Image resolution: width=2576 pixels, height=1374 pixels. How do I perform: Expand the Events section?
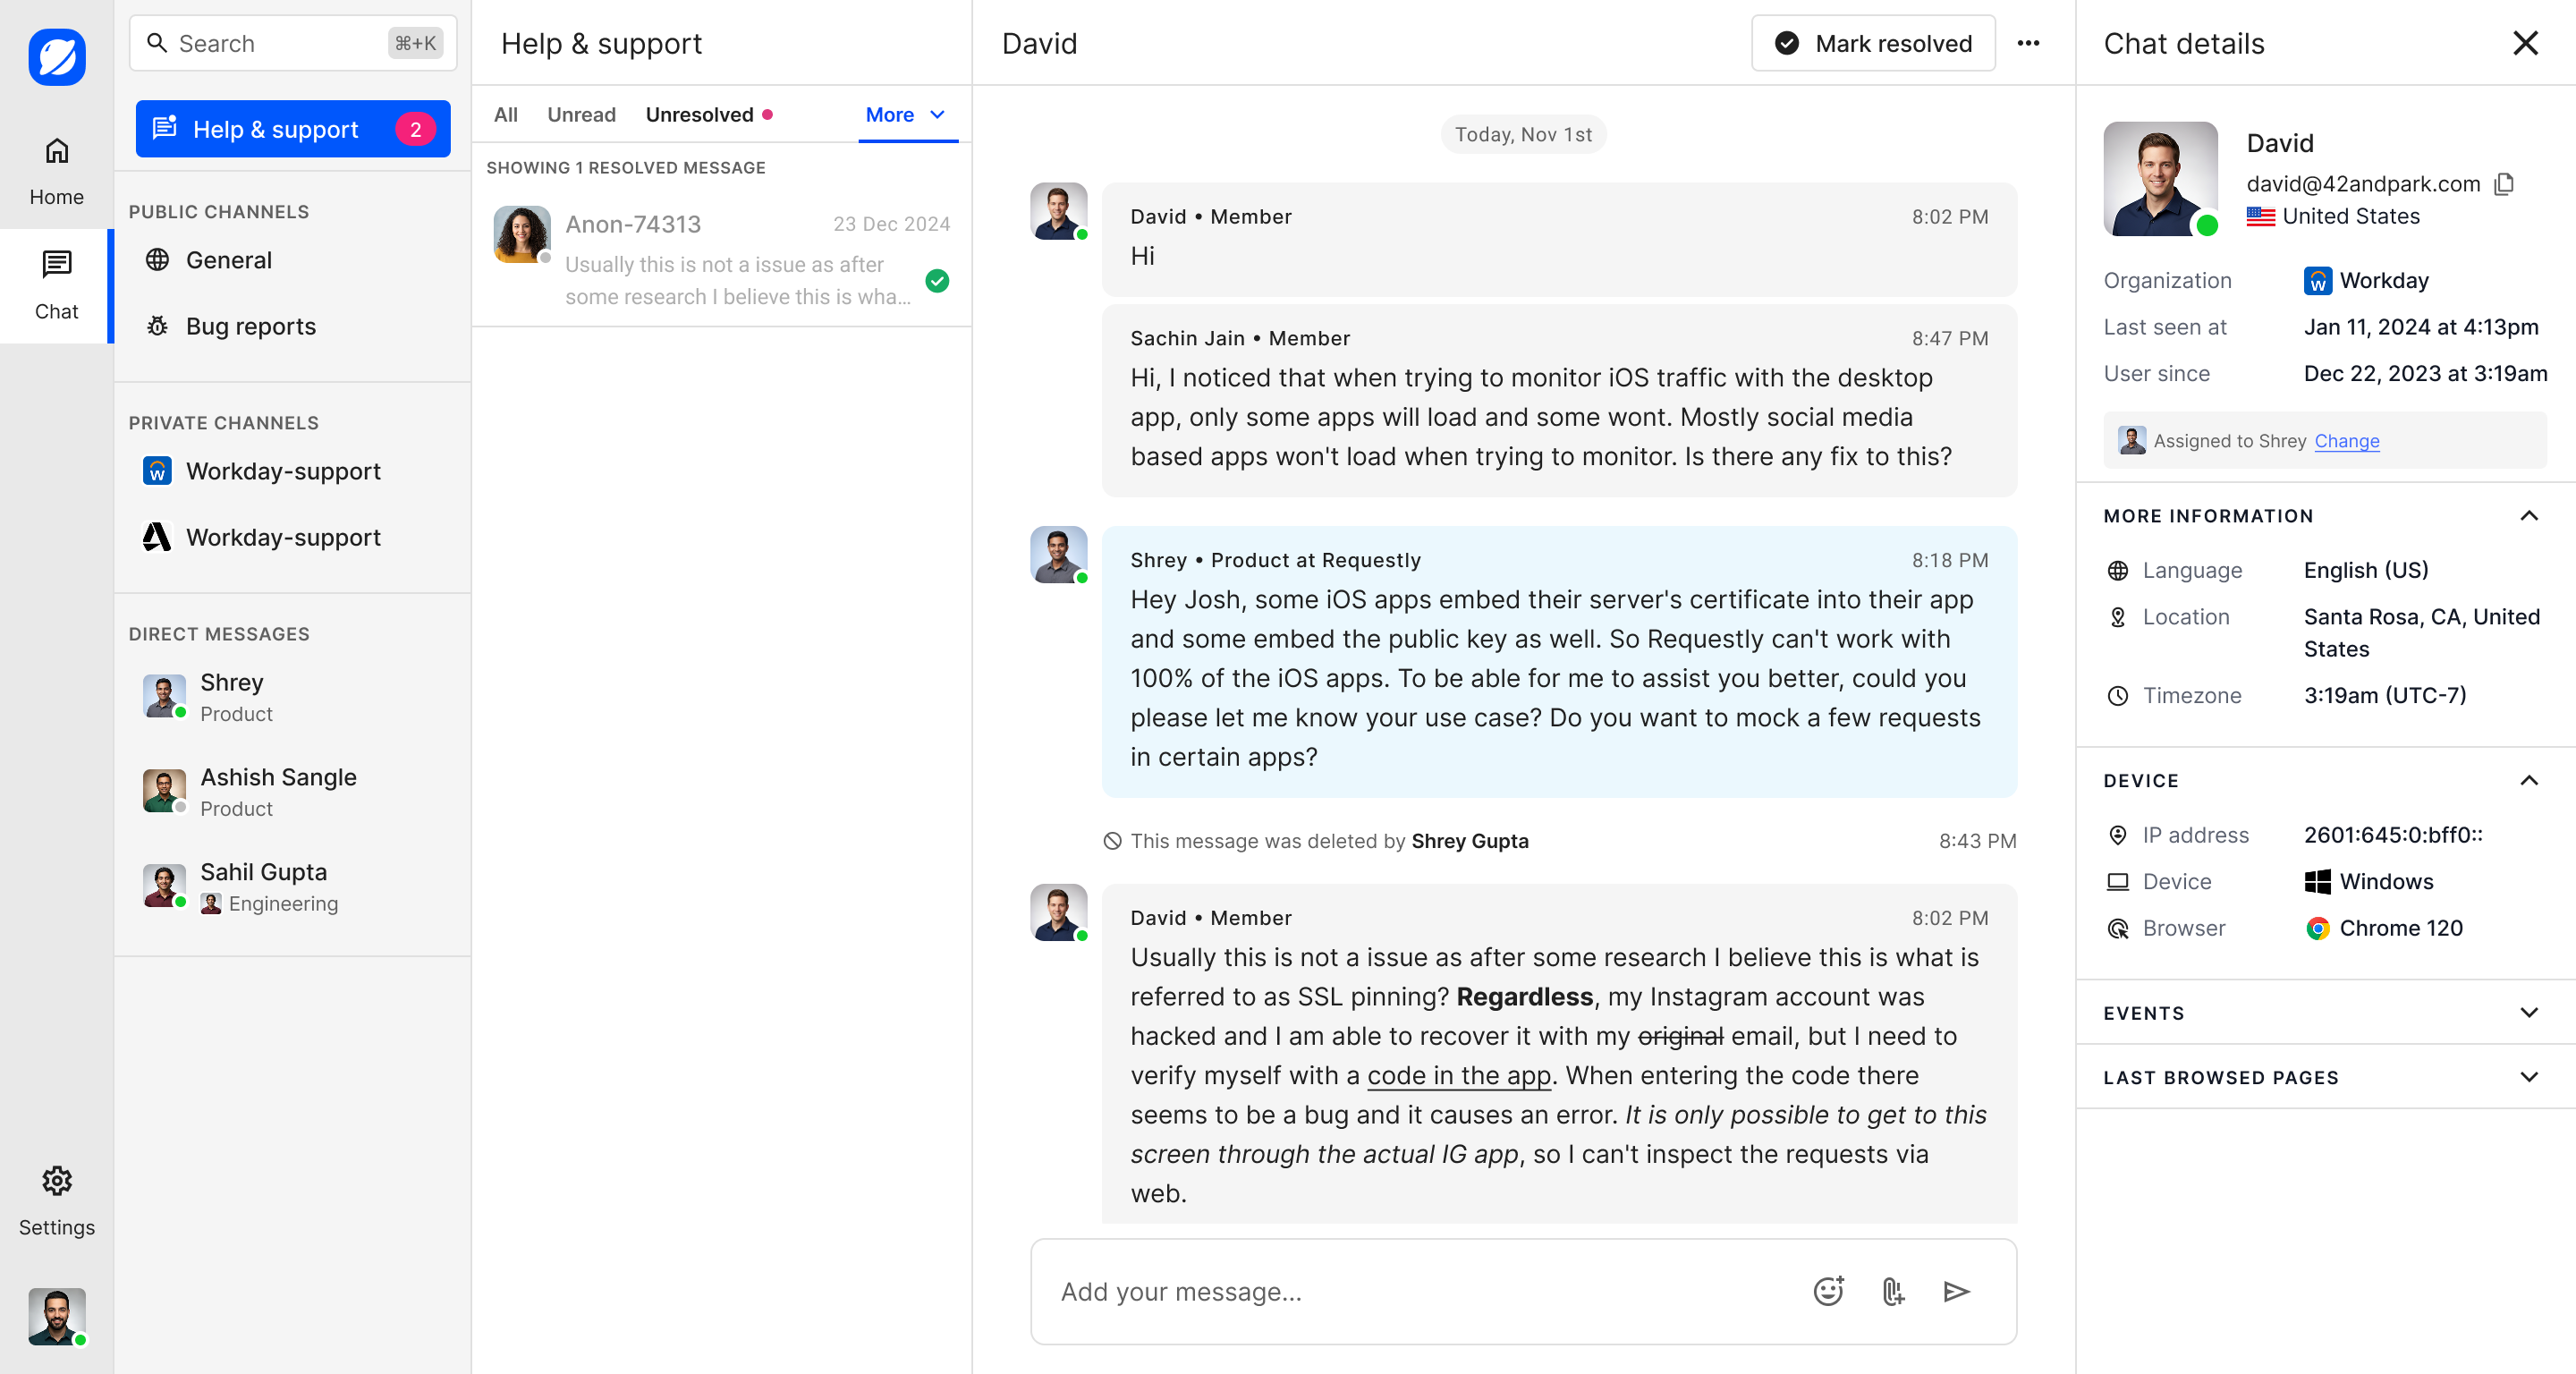(x=2529, y=1013)
